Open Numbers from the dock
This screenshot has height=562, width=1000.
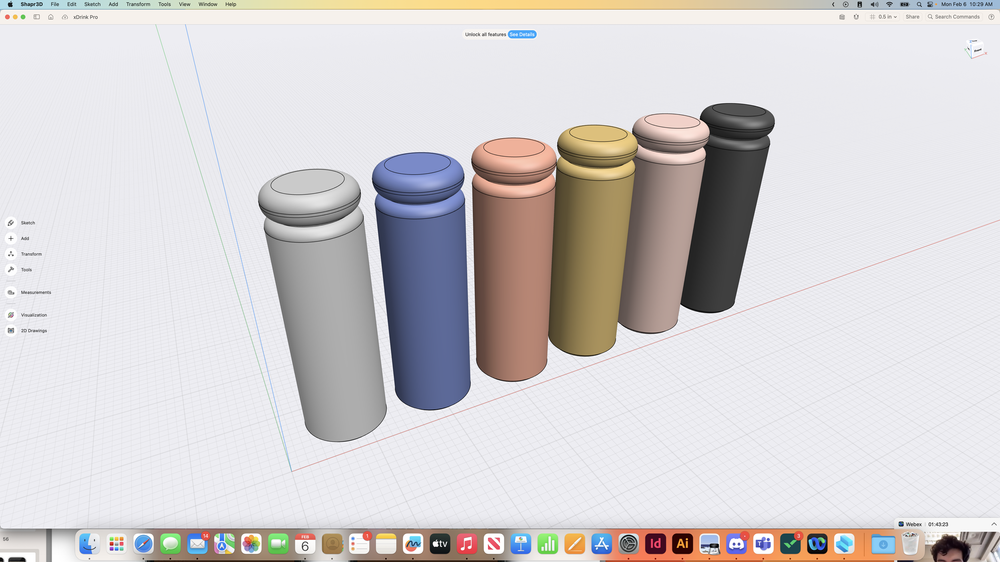548,544
